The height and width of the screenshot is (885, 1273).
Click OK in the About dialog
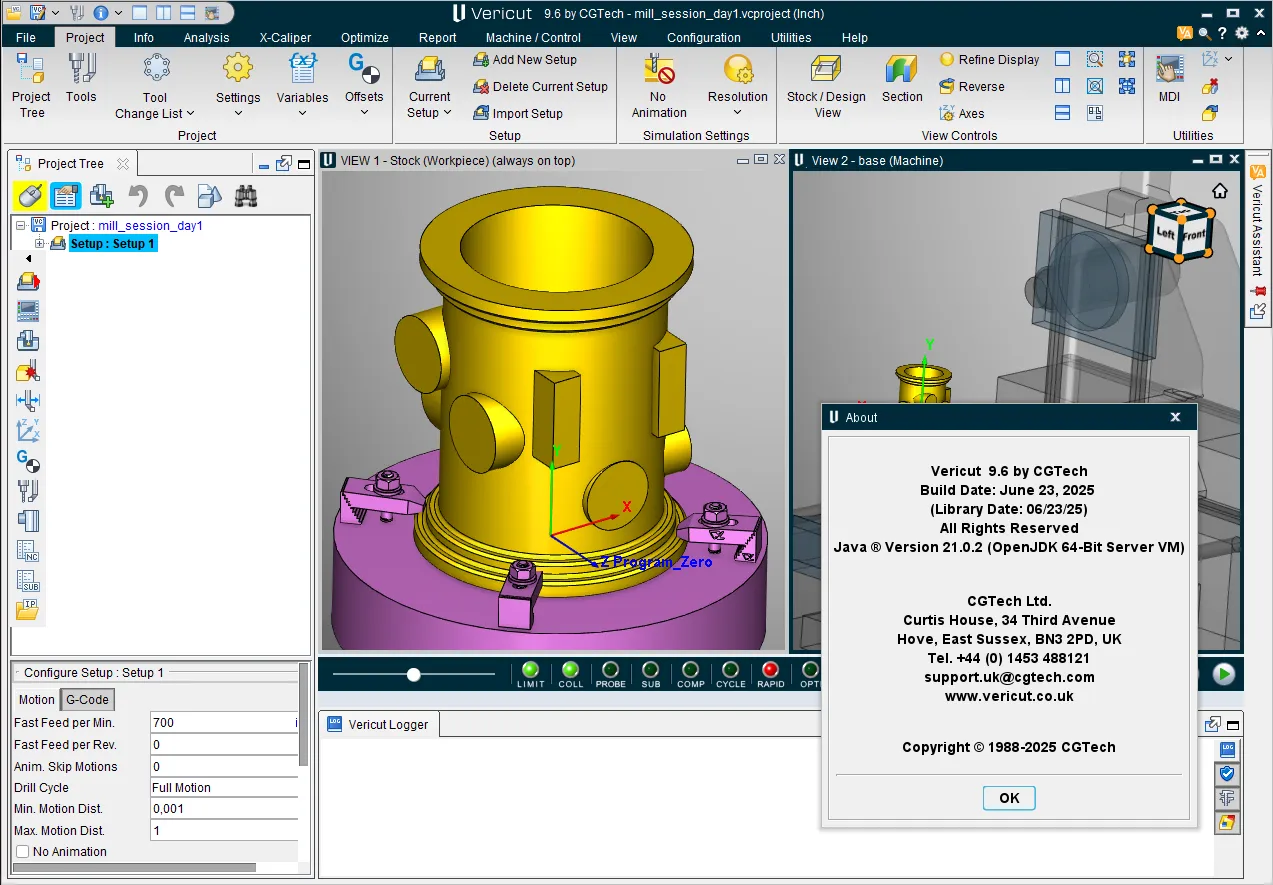coord(1009,798)
